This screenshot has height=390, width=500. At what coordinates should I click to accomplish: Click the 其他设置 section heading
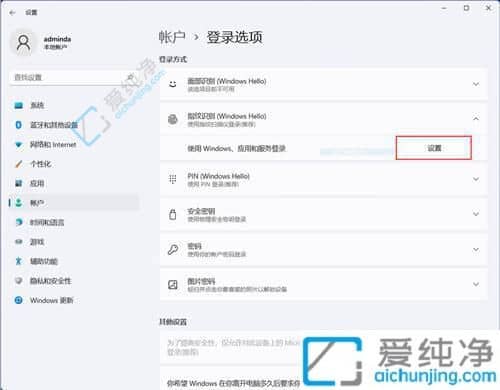point(173,322)
